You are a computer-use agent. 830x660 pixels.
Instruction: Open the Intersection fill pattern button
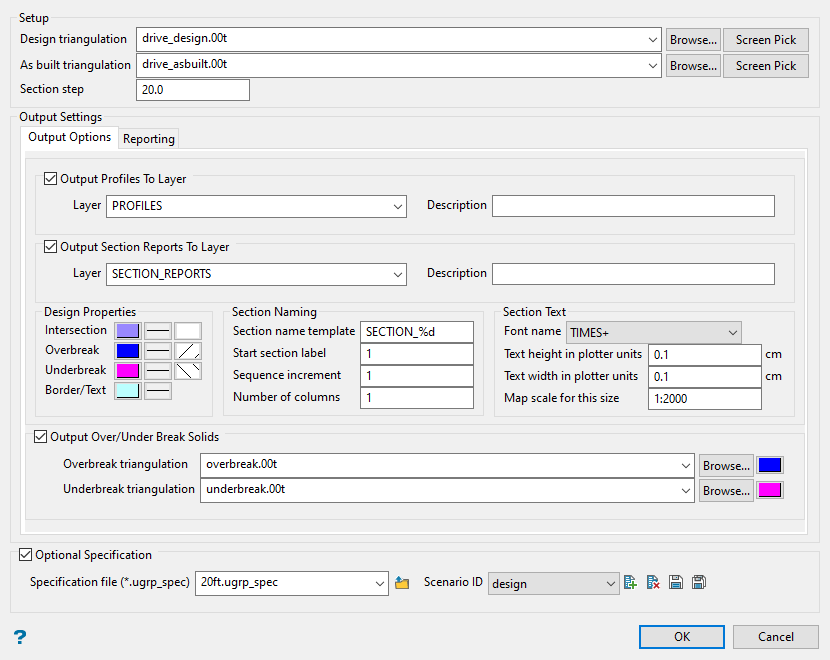(188, 331)
